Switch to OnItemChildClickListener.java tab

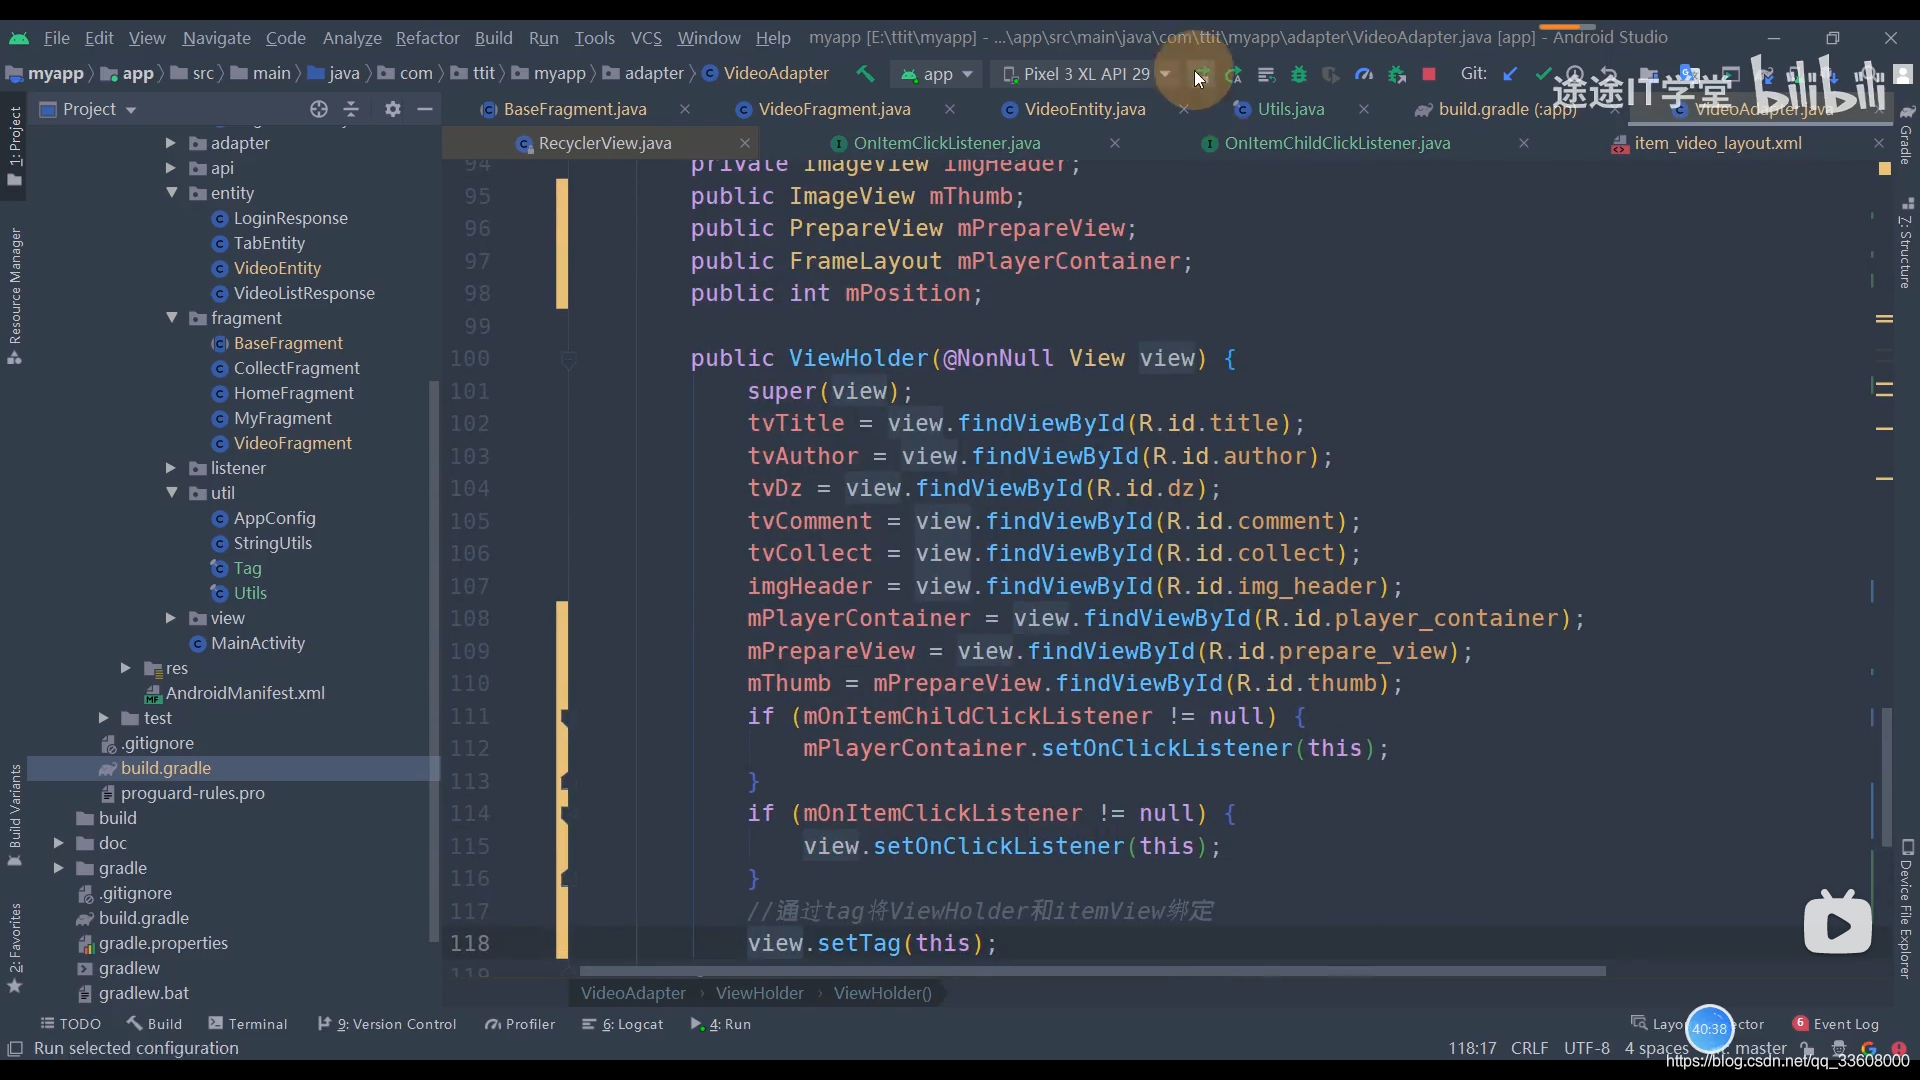[1337, 143]
